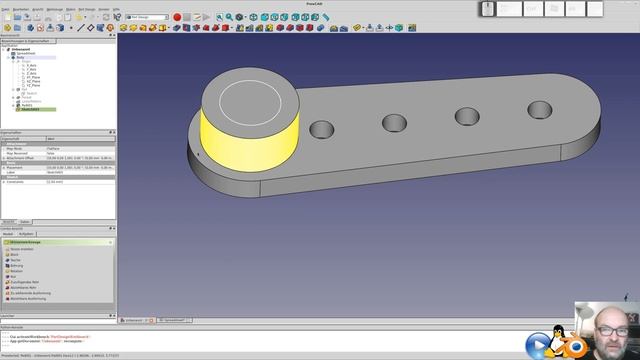Open a file with the toolbar folder icon

point(17,17)
